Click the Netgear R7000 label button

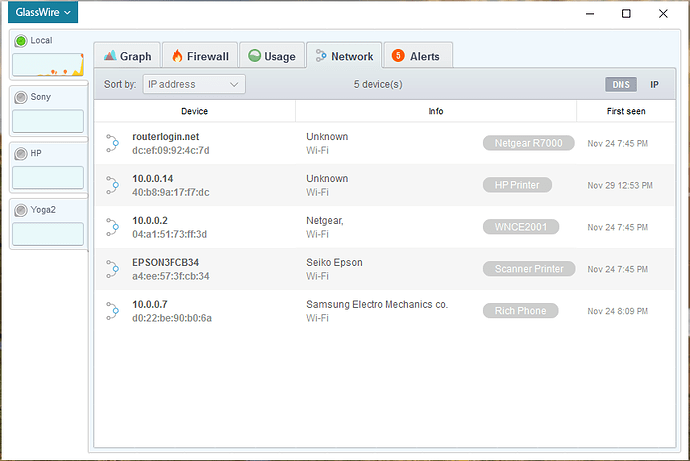(528, 143)
